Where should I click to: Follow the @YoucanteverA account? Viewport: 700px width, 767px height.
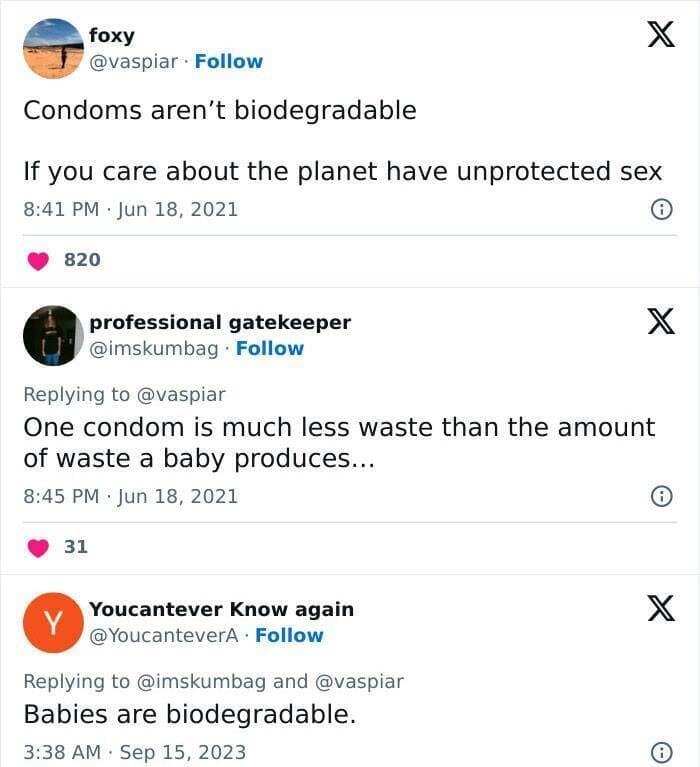pos(290,635)
